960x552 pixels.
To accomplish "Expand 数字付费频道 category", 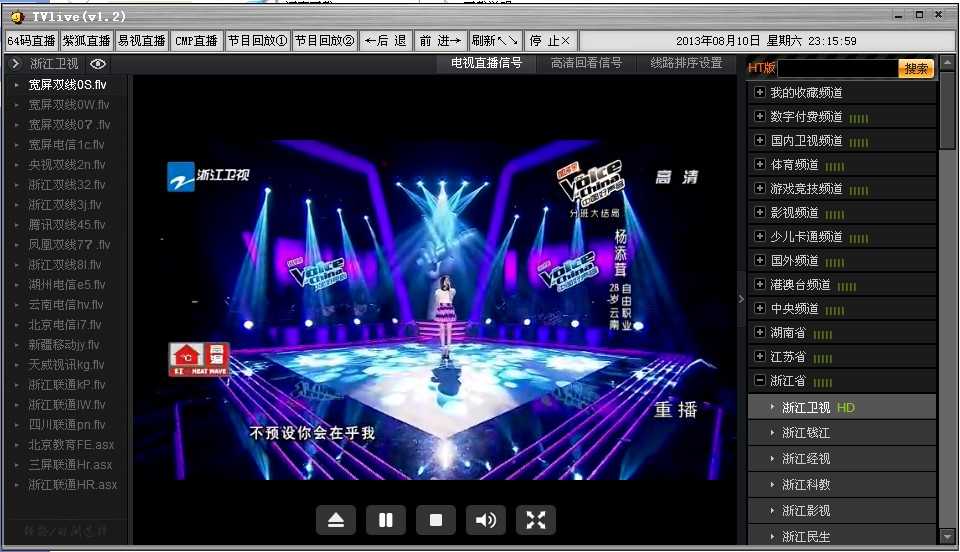I will click(842, 116).
